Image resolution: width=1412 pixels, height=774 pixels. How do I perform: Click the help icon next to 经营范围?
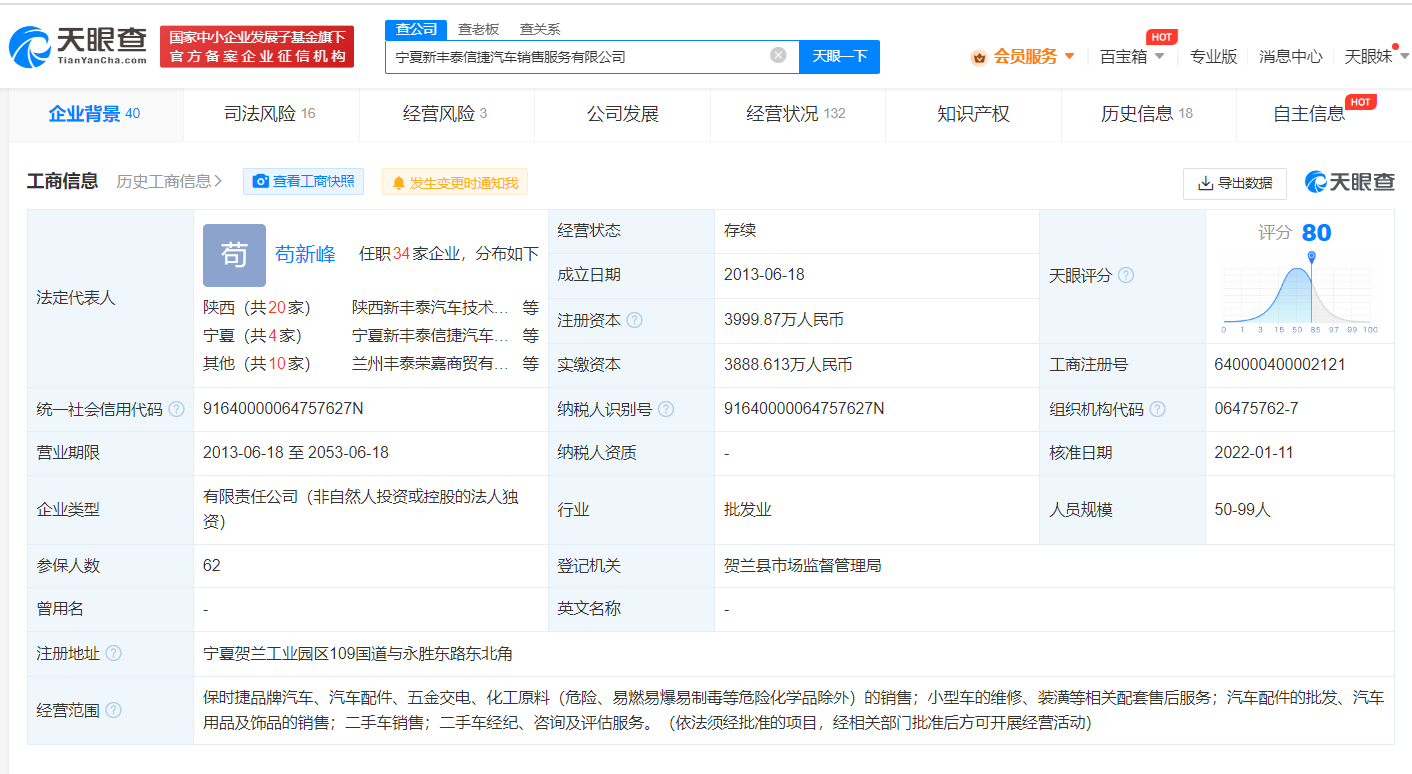pos(113,710)
